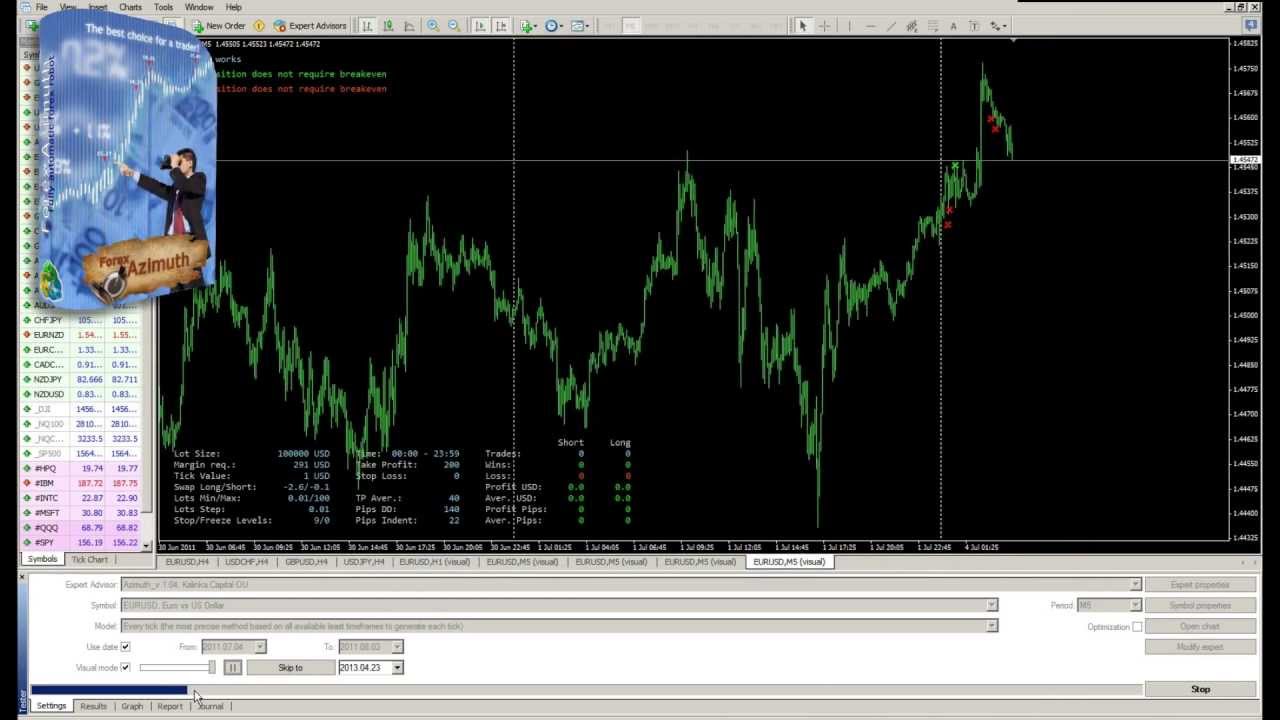Screen dimensions: 1280x720
Task: Toggle the Expert Advisors button
Action: pos(310,25)
